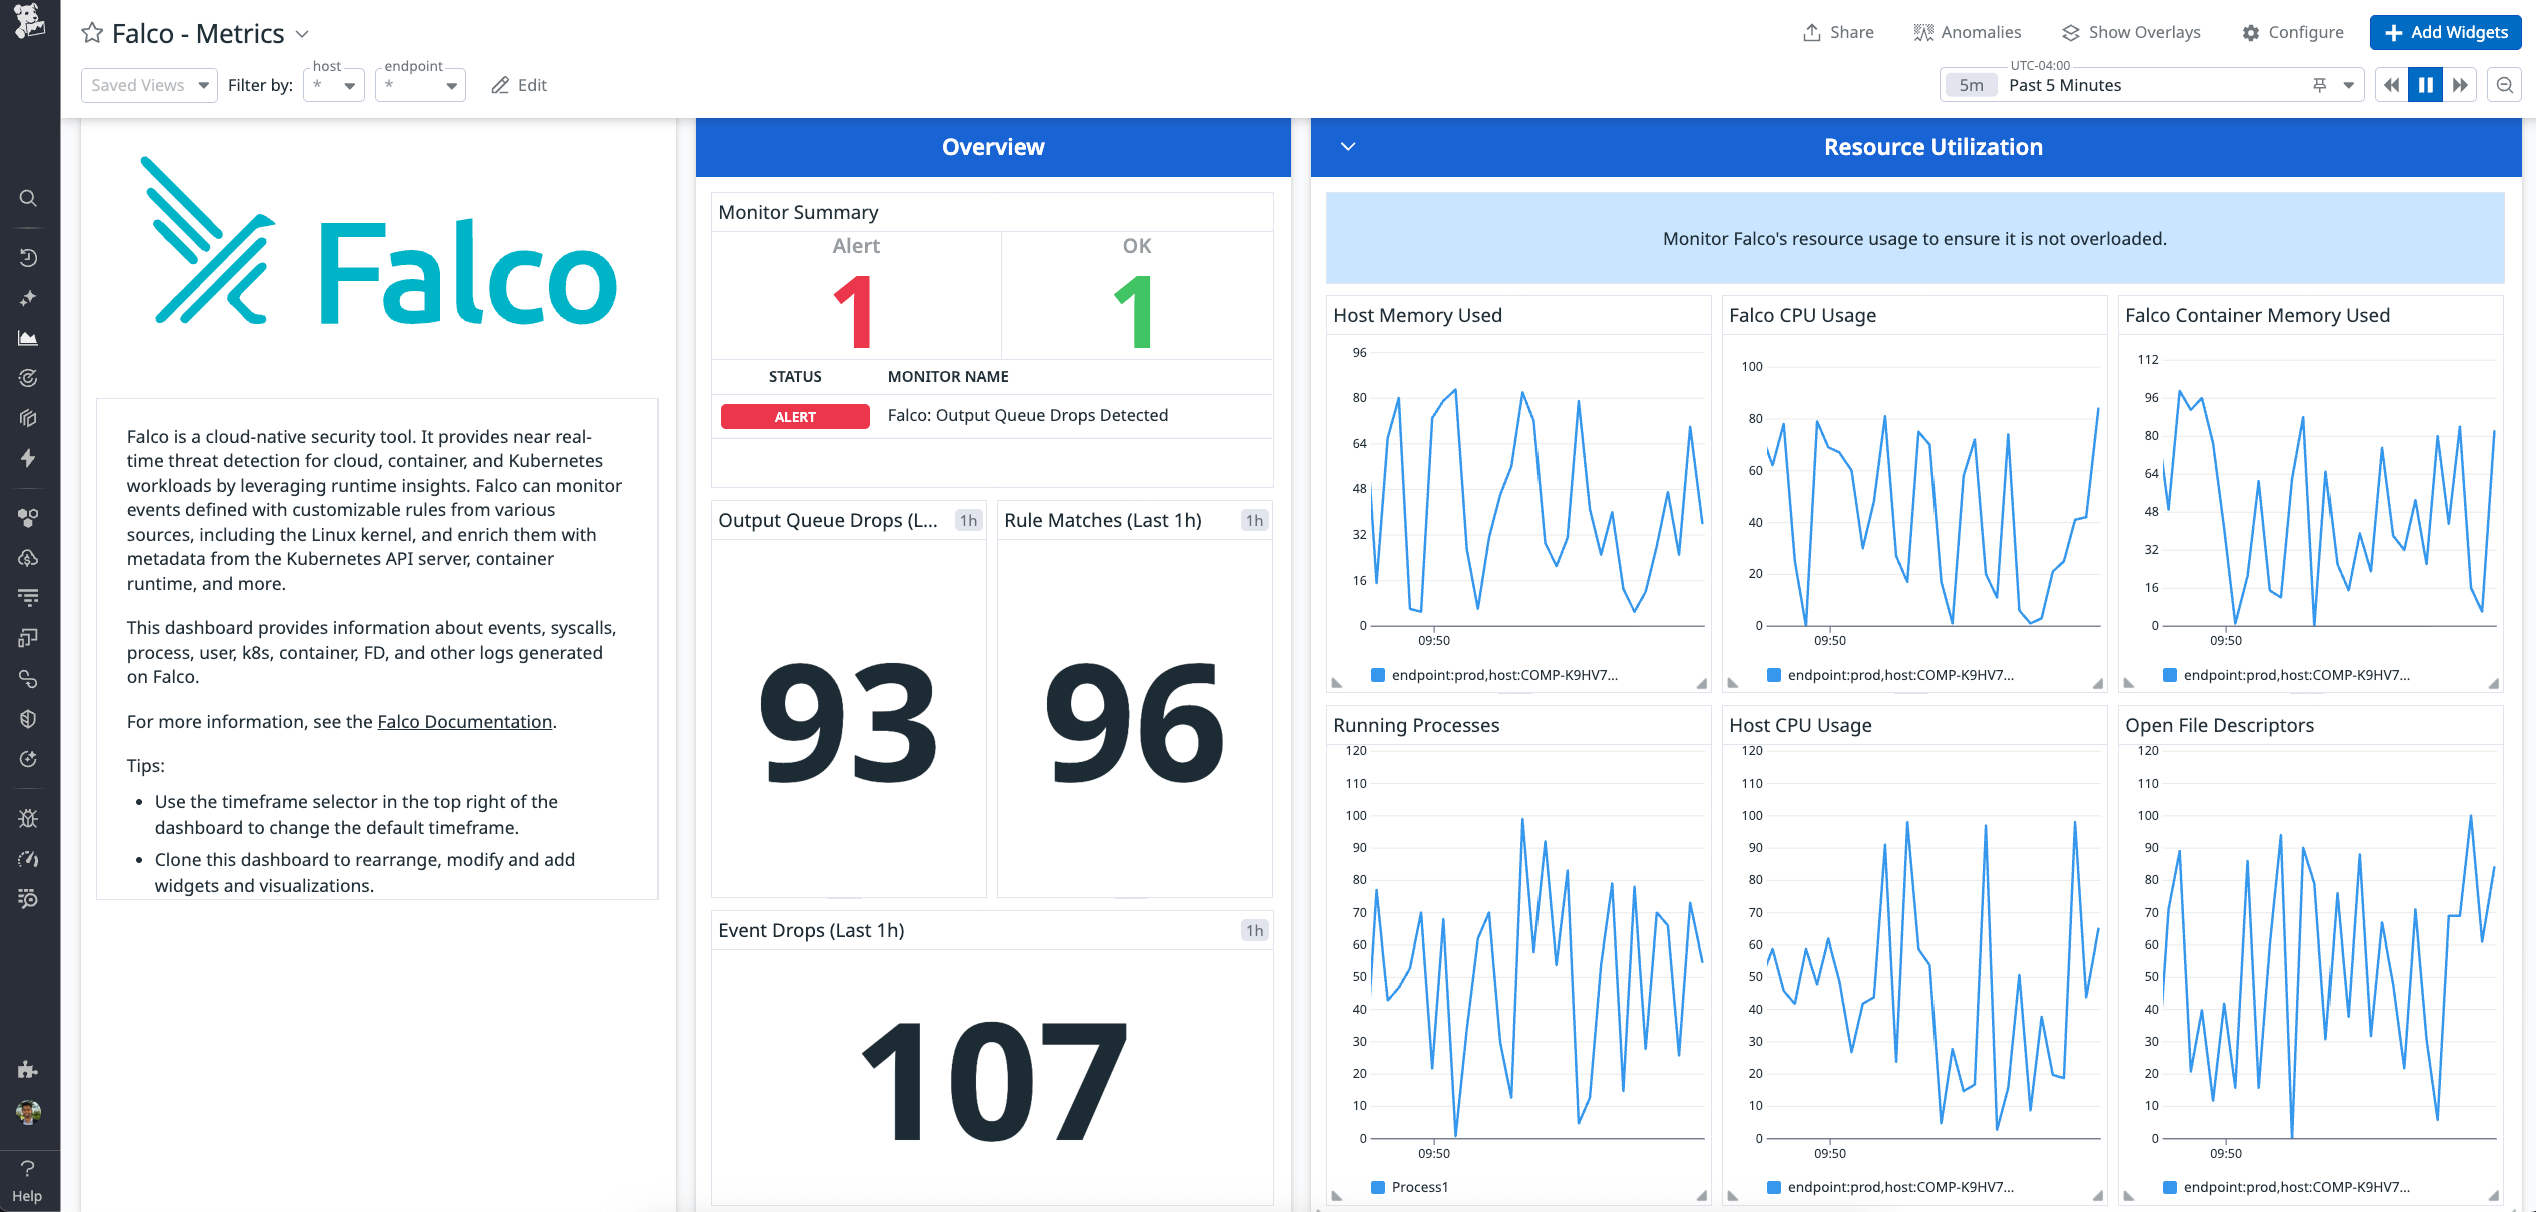Click the blue legend swatch under Host Memory Used
This screenshot has width=2536, height=1212.
(x=1378, y=675)
